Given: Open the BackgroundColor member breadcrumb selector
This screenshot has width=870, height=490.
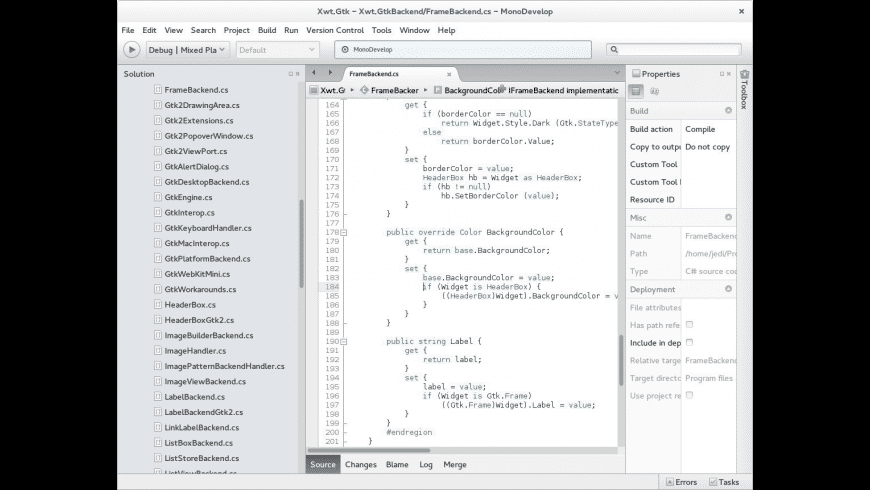Looking at the screenshot, I should click(x=467, y=90).
